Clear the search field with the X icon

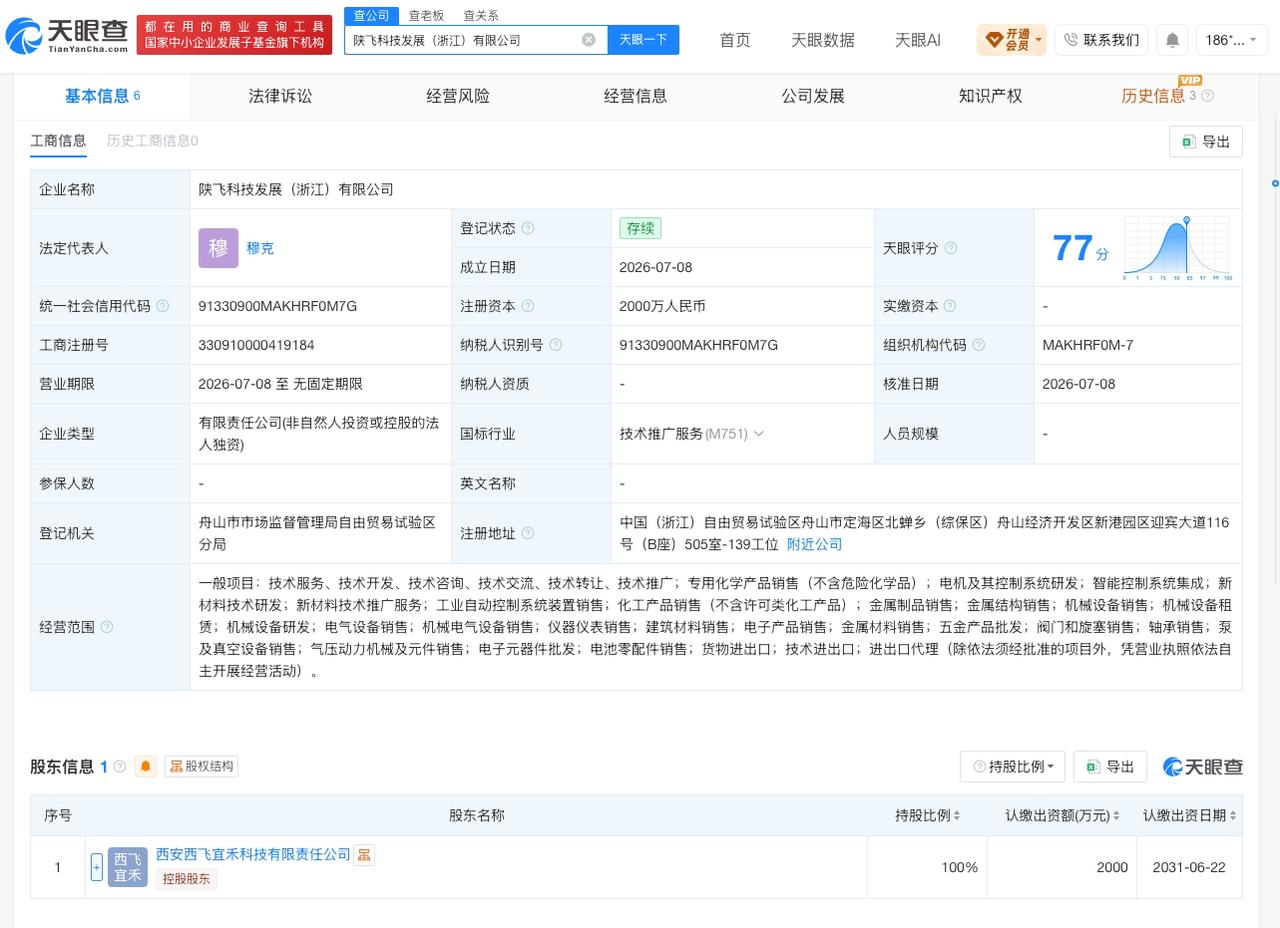(588, 40)
